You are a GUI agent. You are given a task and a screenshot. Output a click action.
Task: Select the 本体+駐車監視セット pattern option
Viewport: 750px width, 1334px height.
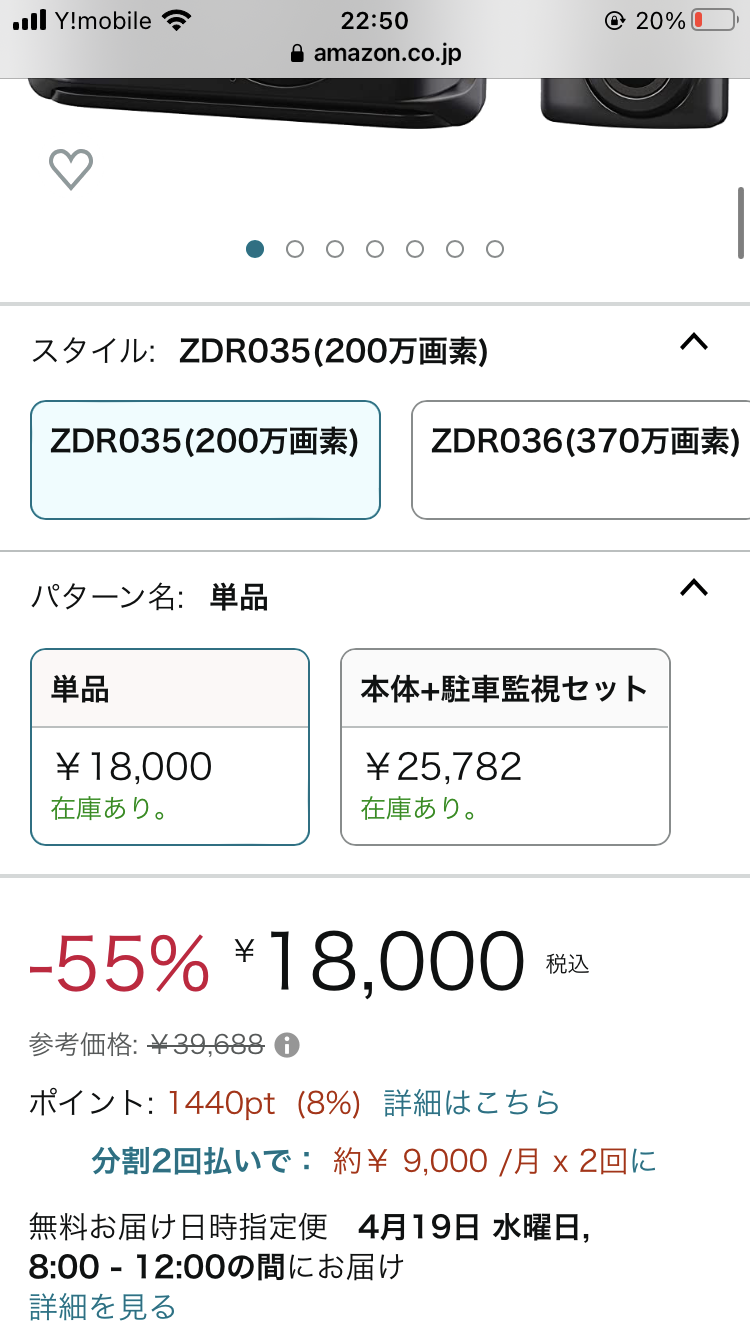tap(505, 747)
